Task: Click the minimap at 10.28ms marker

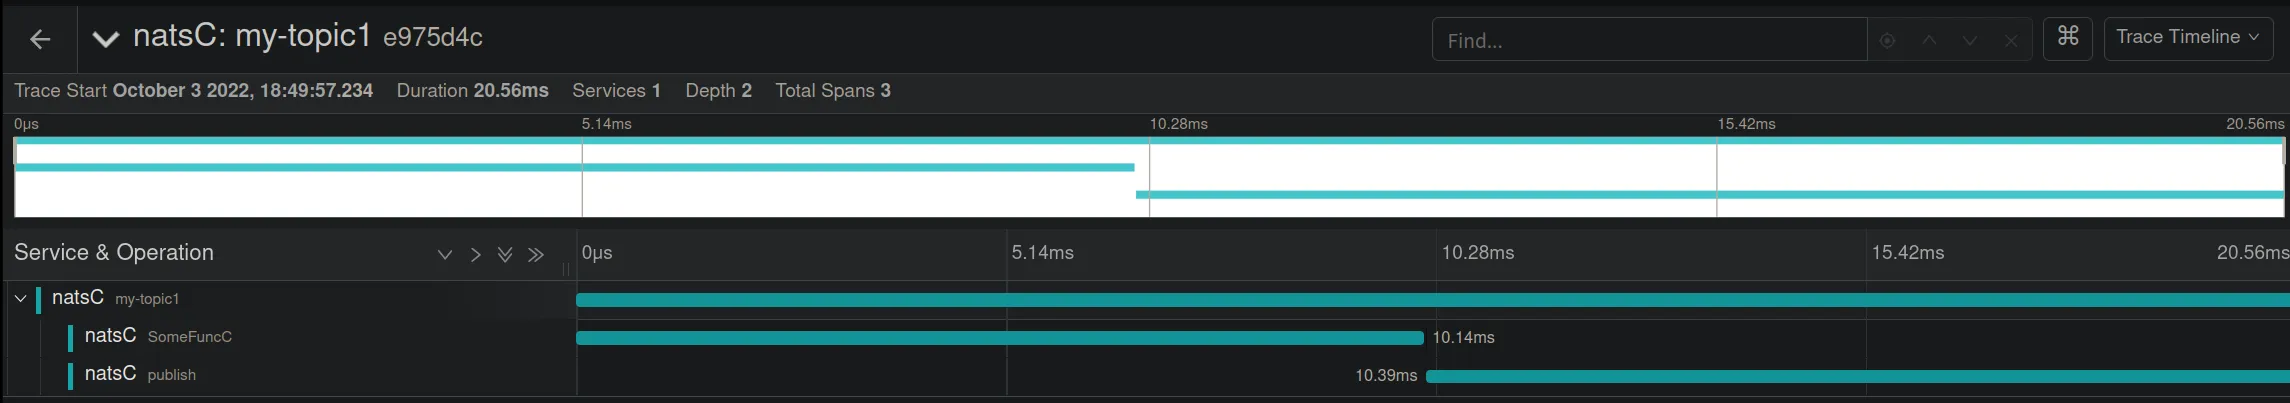Action: click(1150, 180)
